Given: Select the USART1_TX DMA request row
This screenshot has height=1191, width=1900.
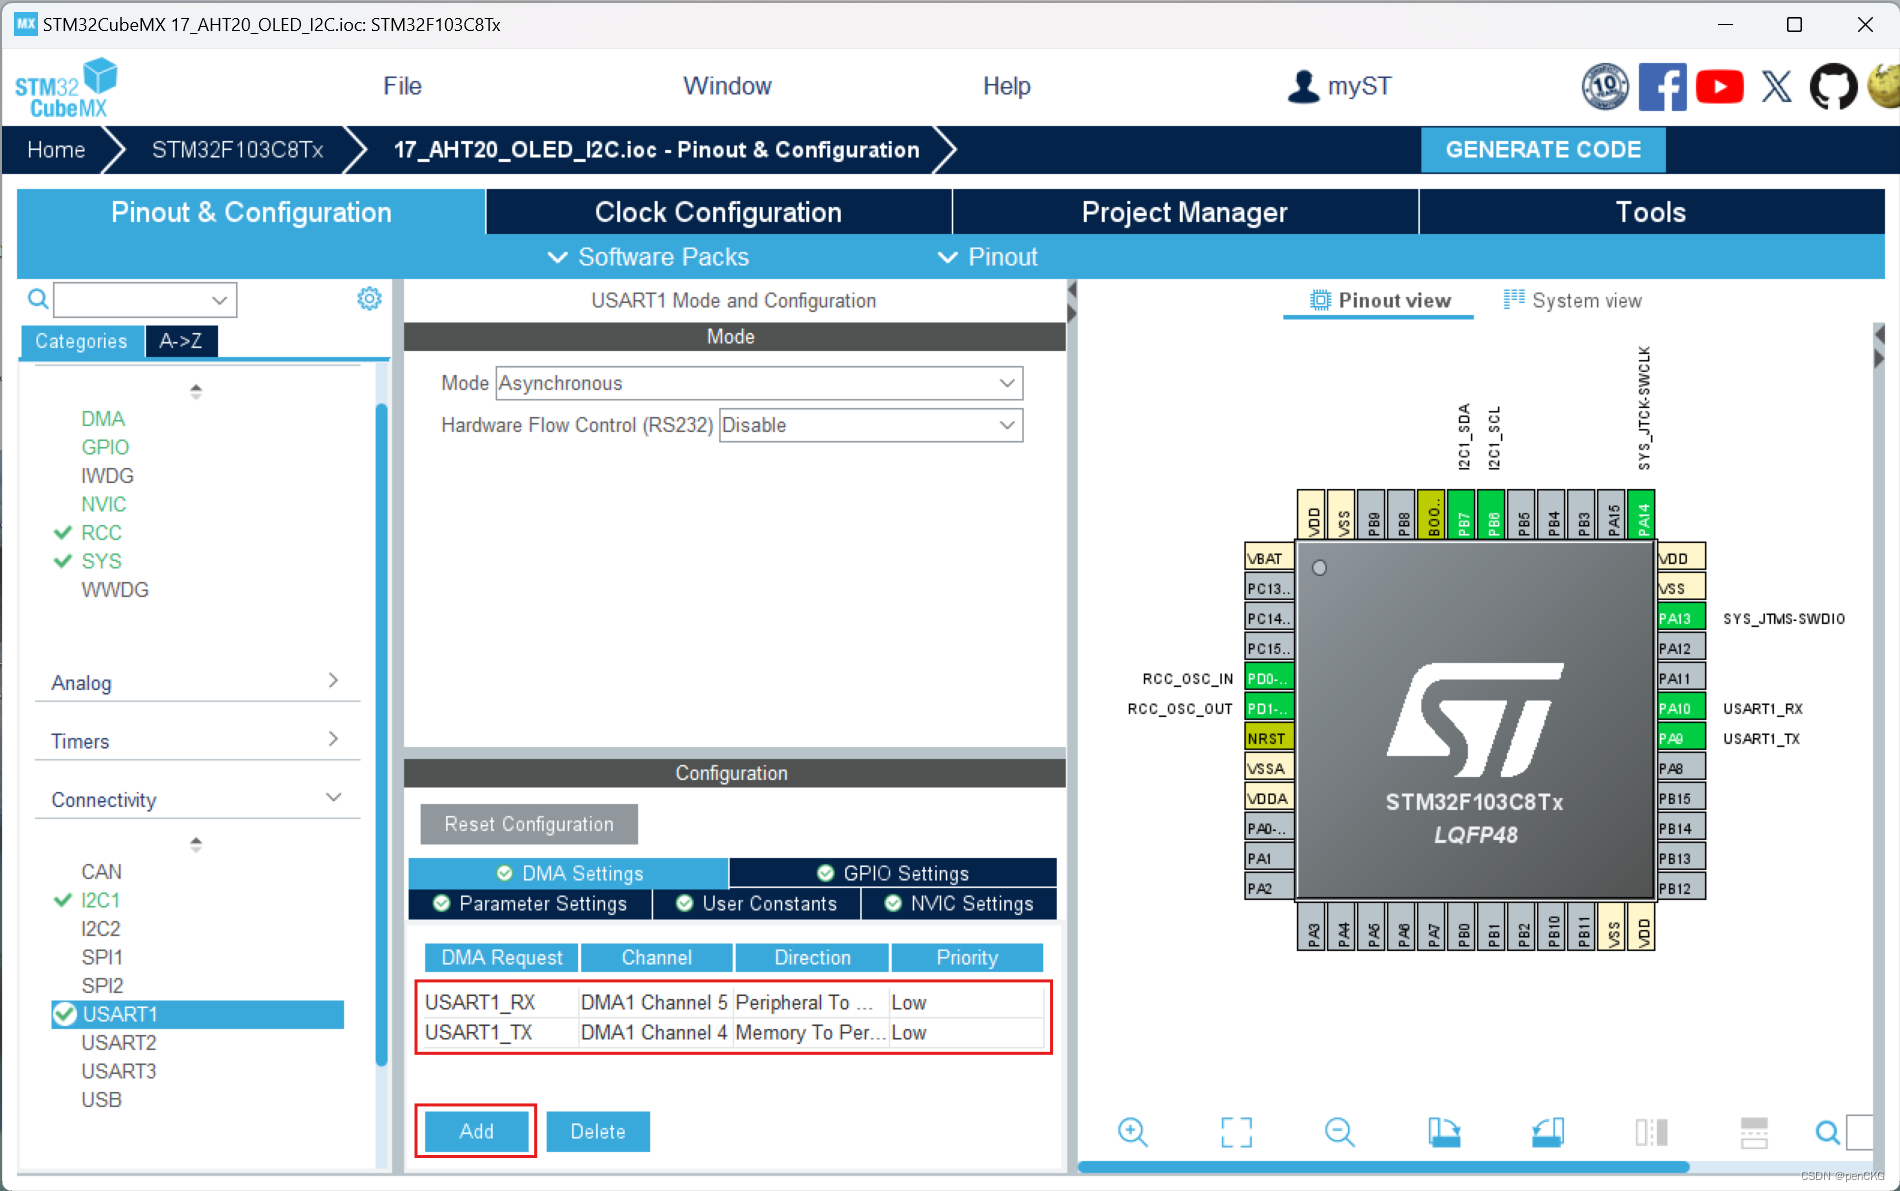Looking at the screenshot, I should (x=733, y=1032).
